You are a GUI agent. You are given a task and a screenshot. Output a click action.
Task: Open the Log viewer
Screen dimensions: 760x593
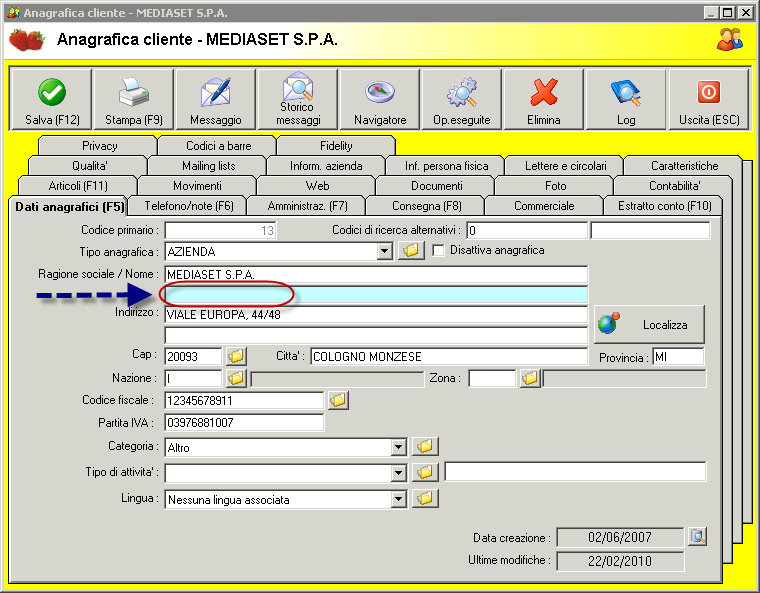coord(626,100)
